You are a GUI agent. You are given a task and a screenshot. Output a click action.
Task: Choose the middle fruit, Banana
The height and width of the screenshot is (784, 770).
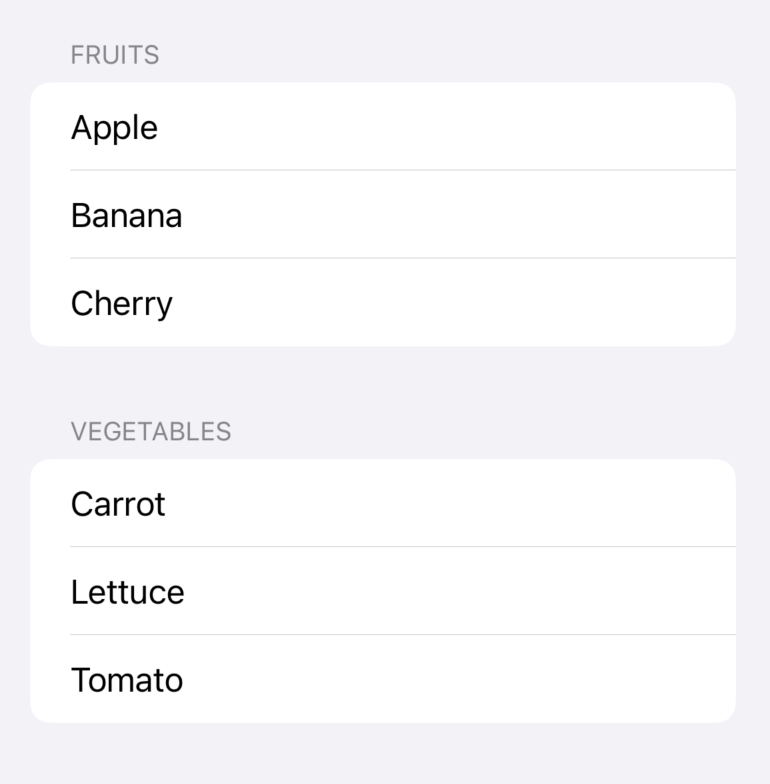click(x=383, y=215)
